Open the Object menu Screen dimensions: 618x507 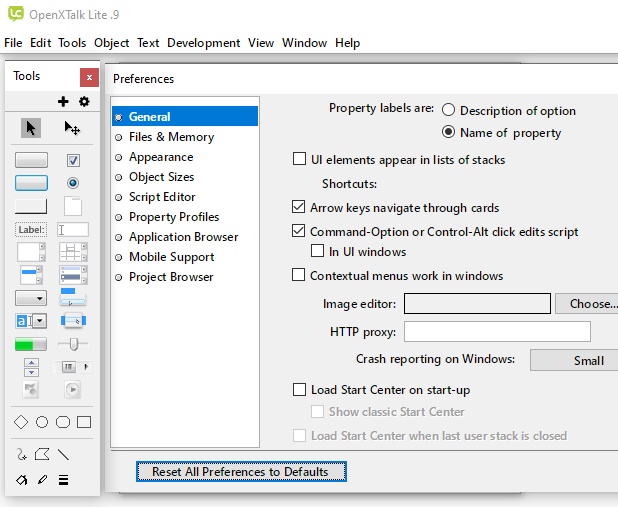pos(112,43)
